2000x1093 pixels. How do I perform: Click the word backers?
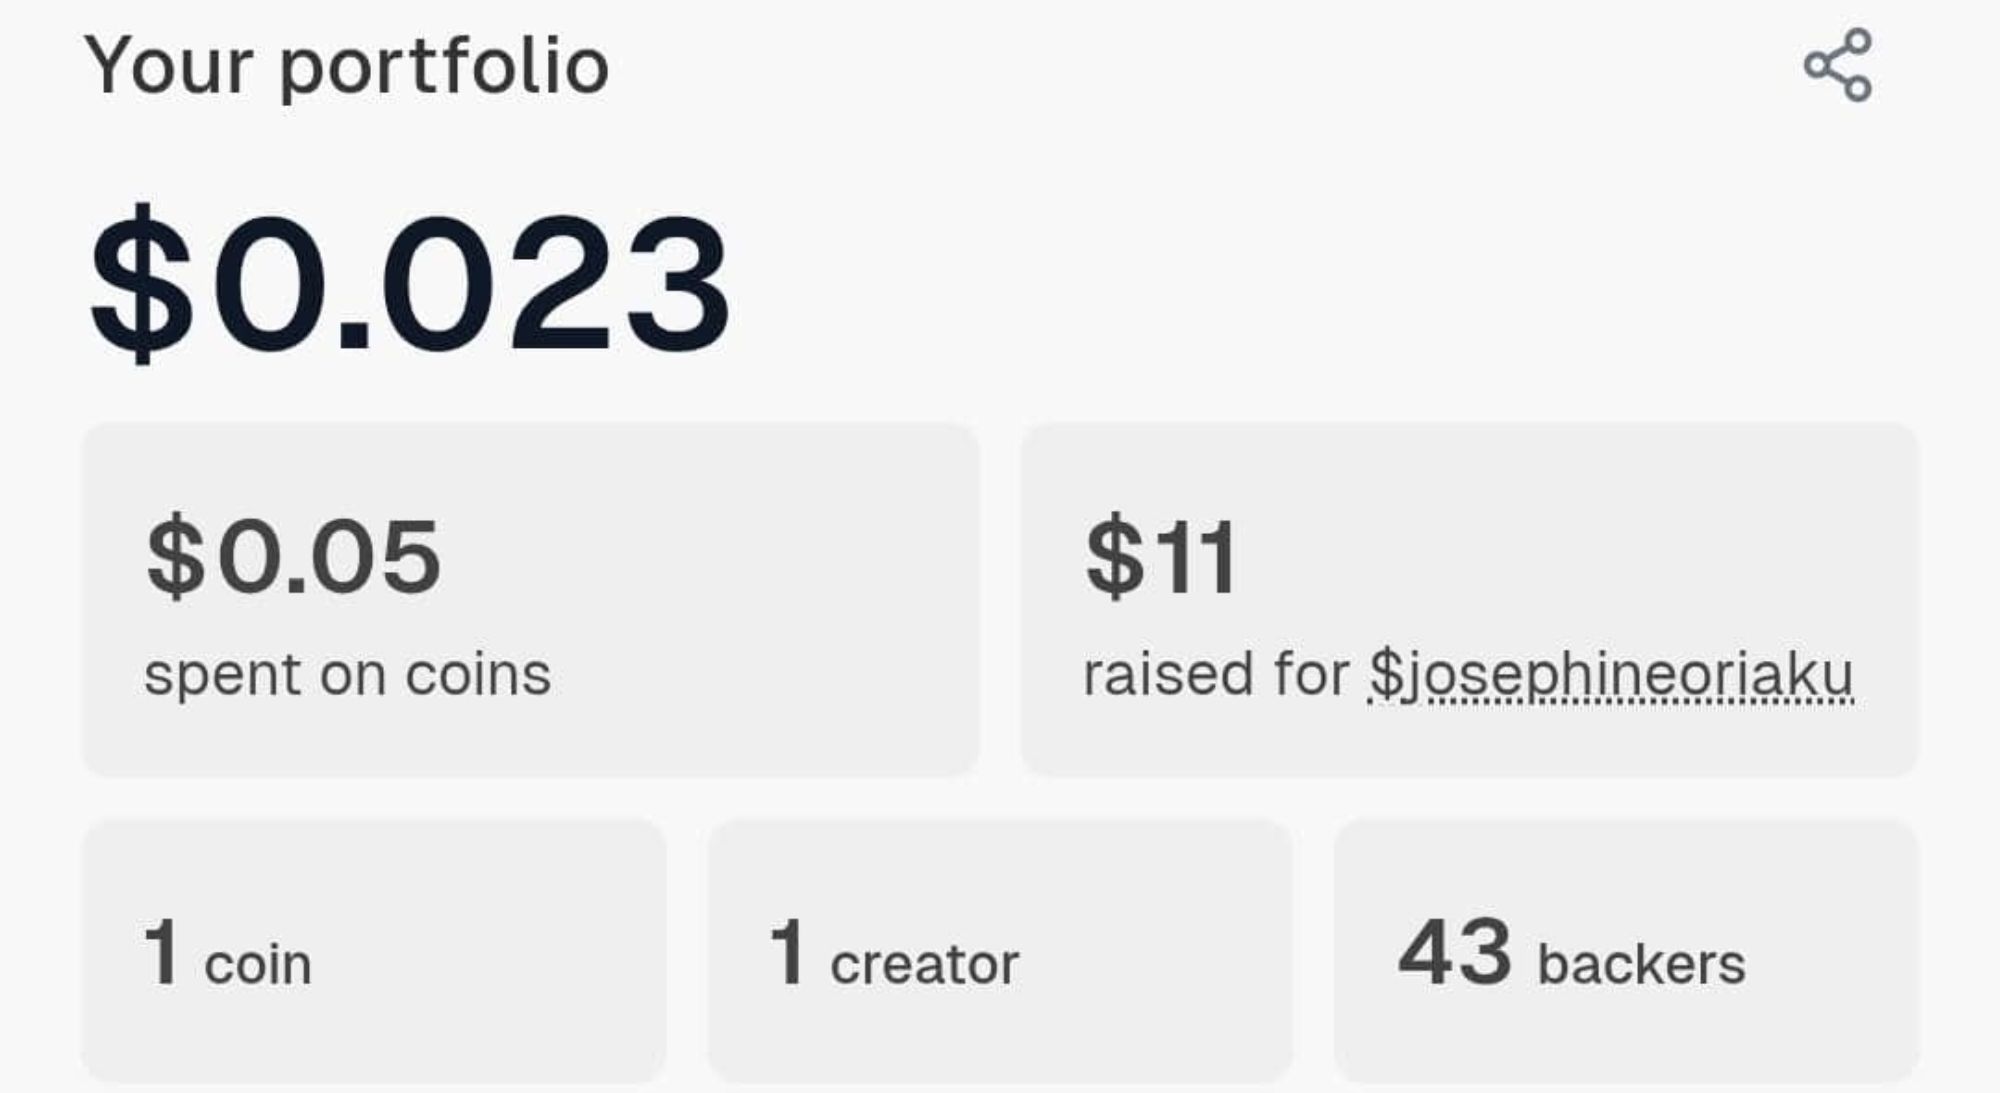click(1641, 965)
